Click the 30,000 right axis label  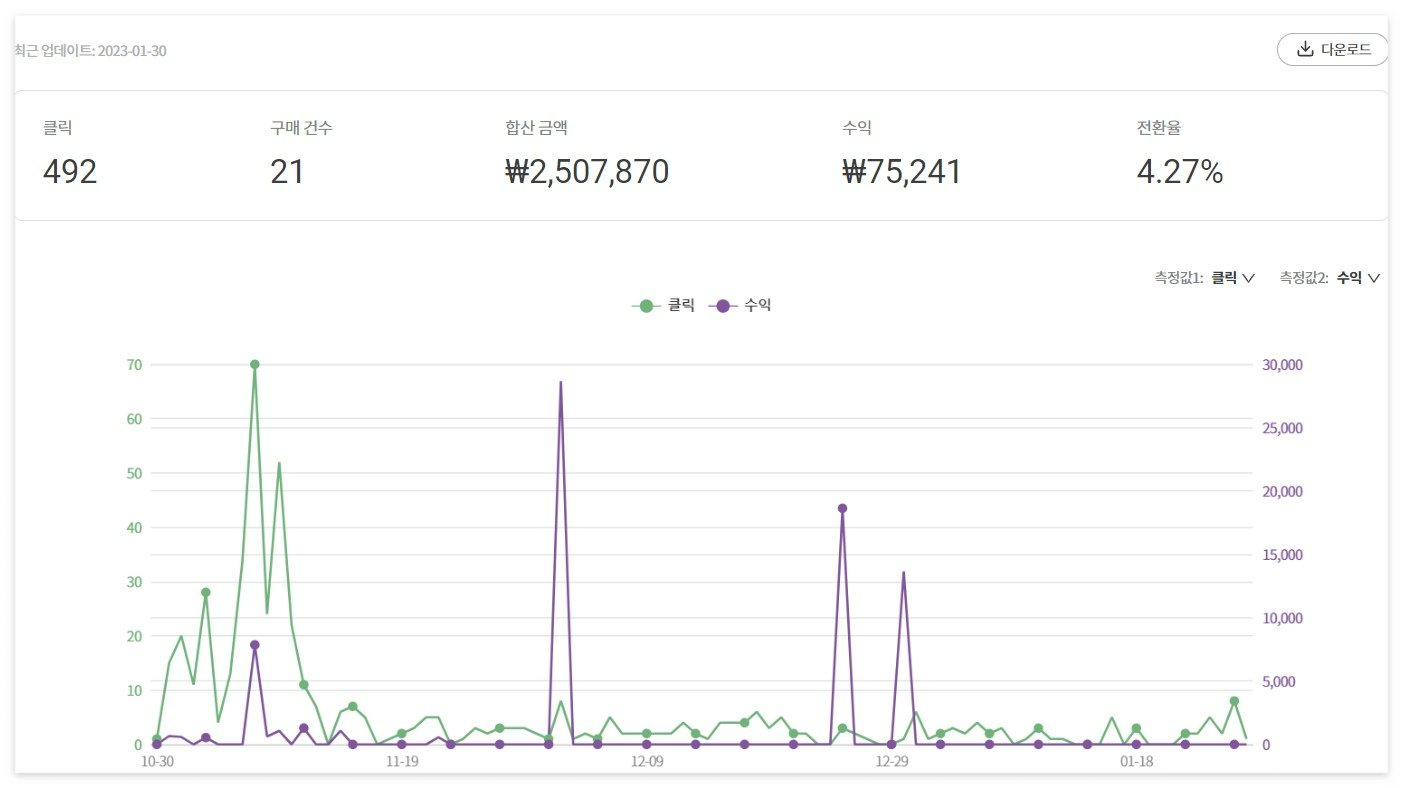(x=1283, y=365)
